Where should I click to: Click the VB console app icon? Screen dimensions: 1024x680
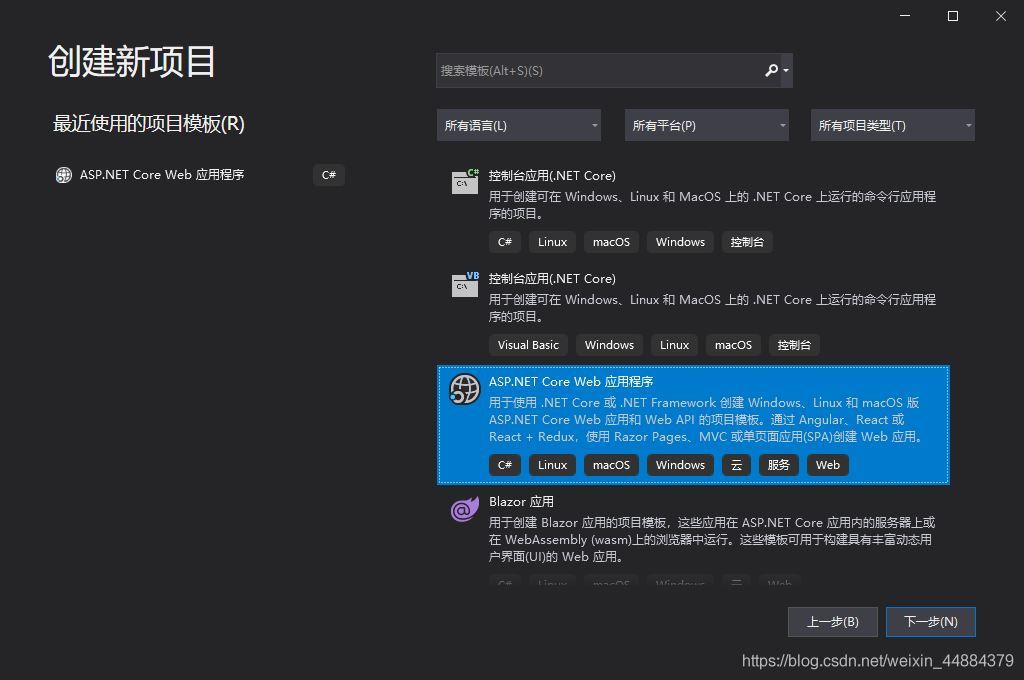[465, 285]
